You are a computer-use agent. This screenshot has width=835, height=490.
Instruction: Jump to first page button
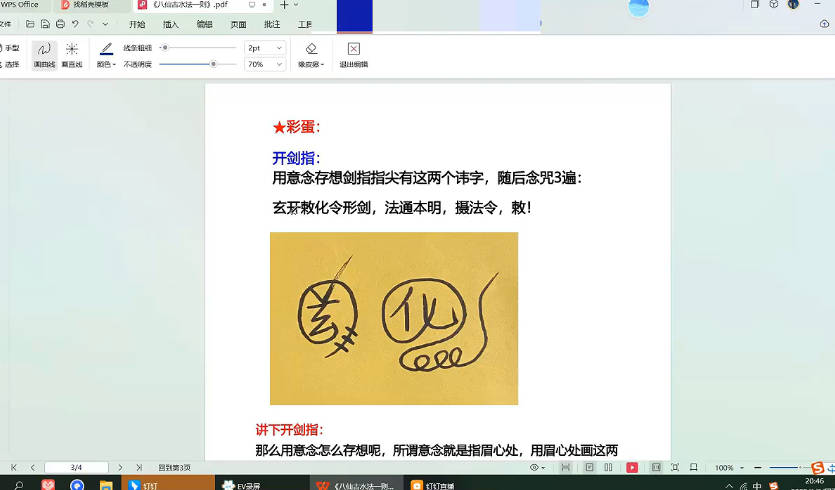tap(13, 467)
